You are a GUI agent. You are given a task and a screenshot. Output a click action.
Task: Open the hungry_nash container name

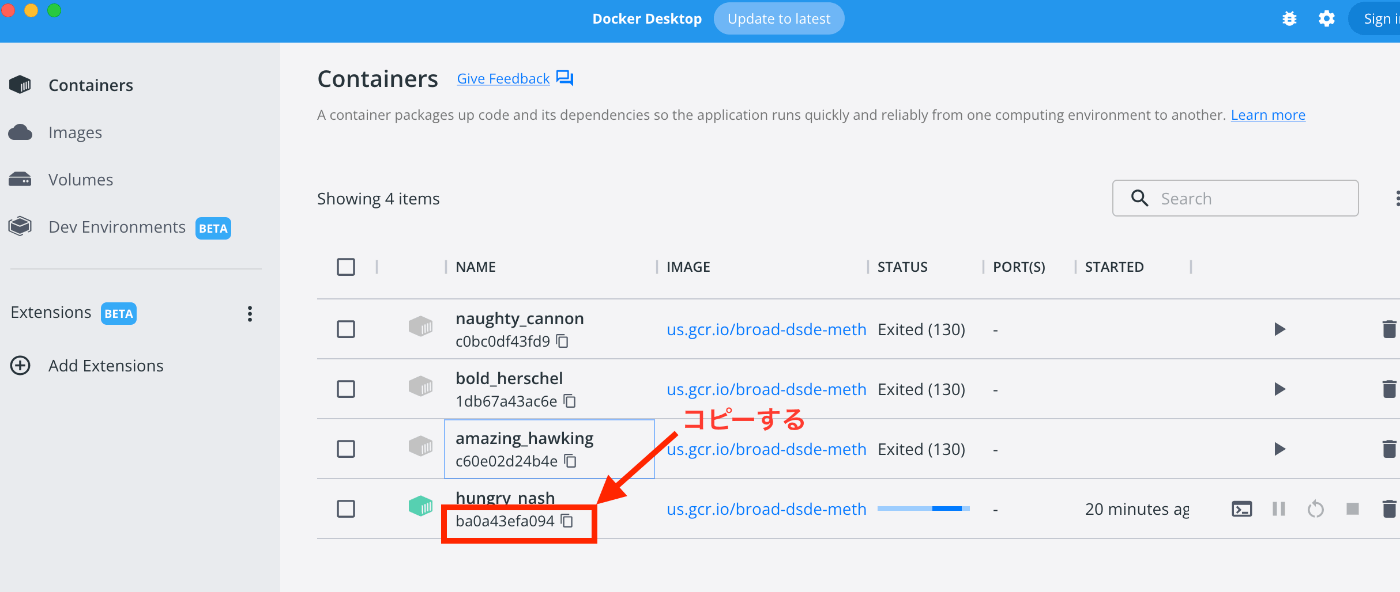(506, 499)
